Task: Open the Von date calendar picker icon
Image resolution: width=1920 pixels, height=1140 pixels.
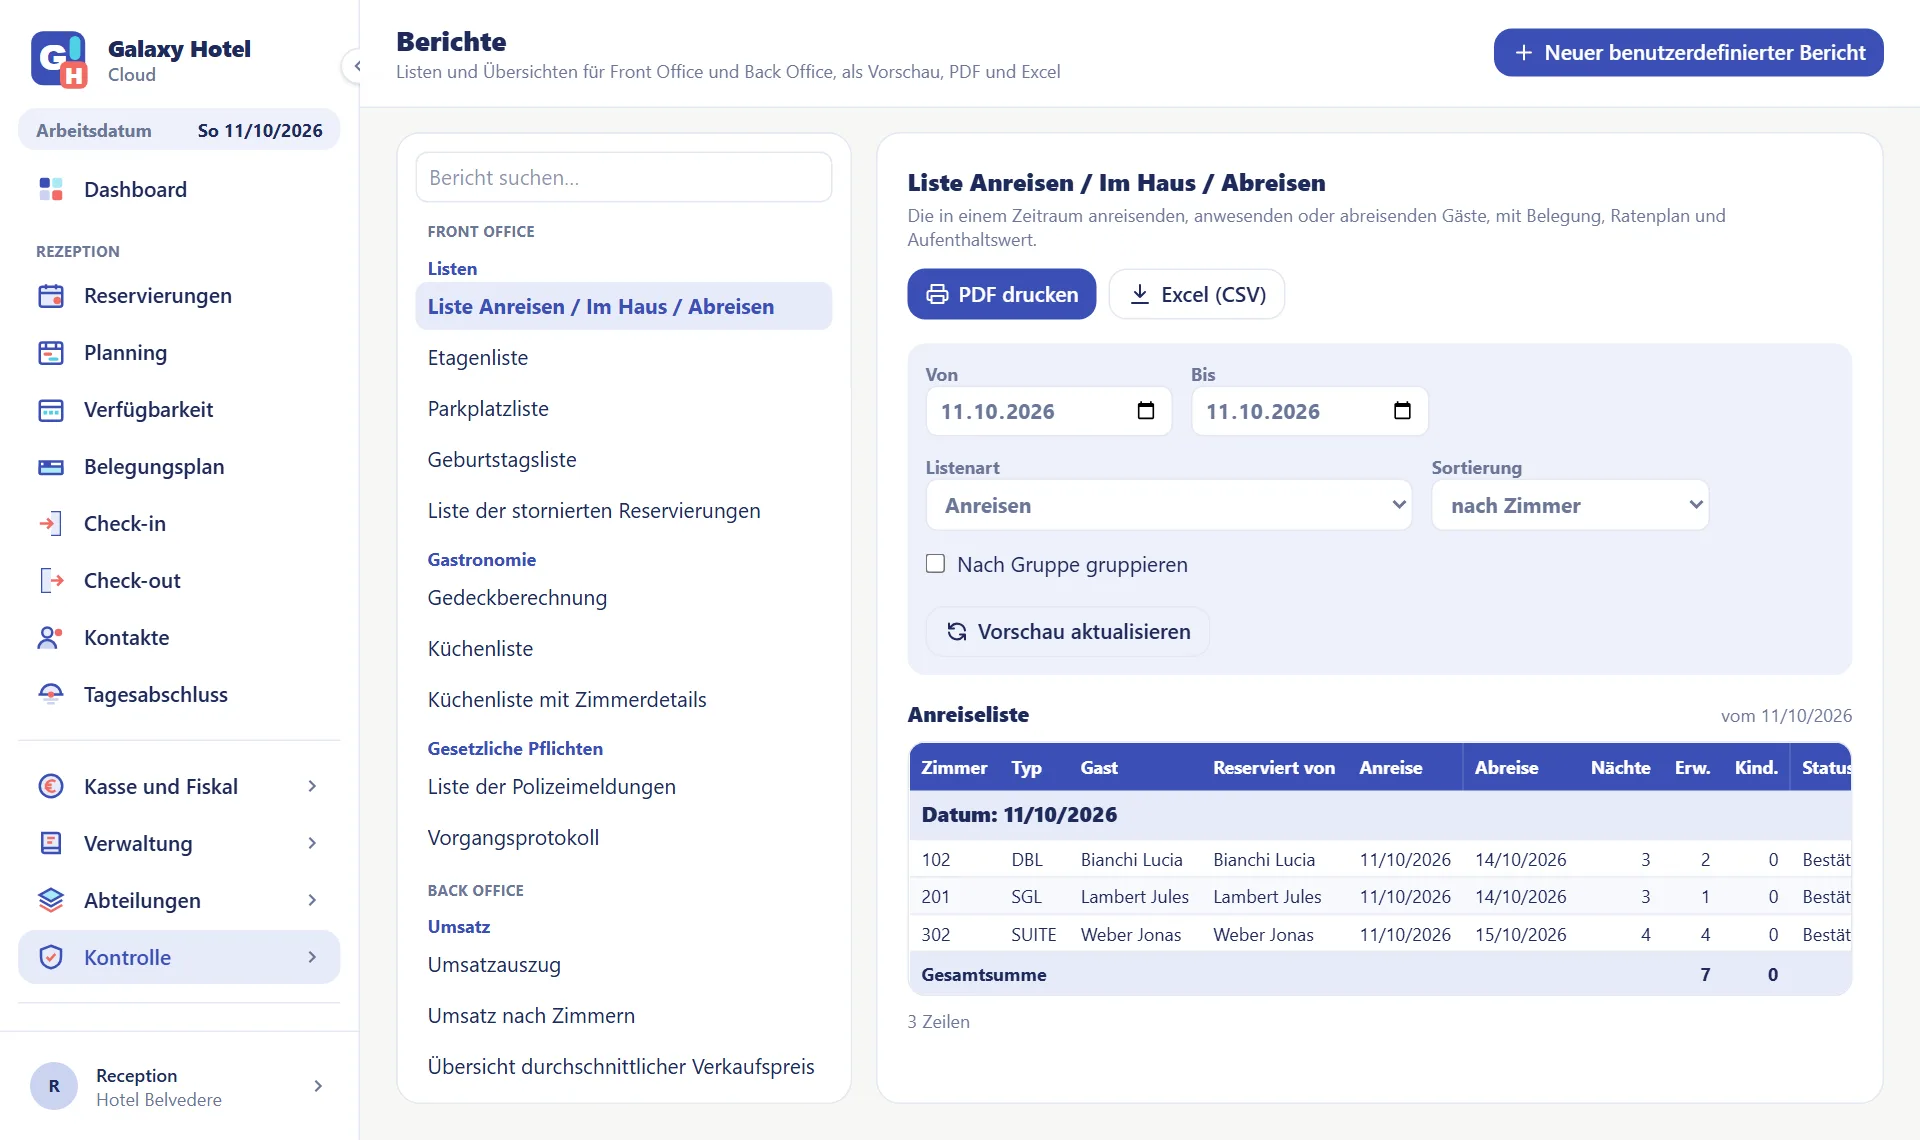Action: tap(1146, 411)
